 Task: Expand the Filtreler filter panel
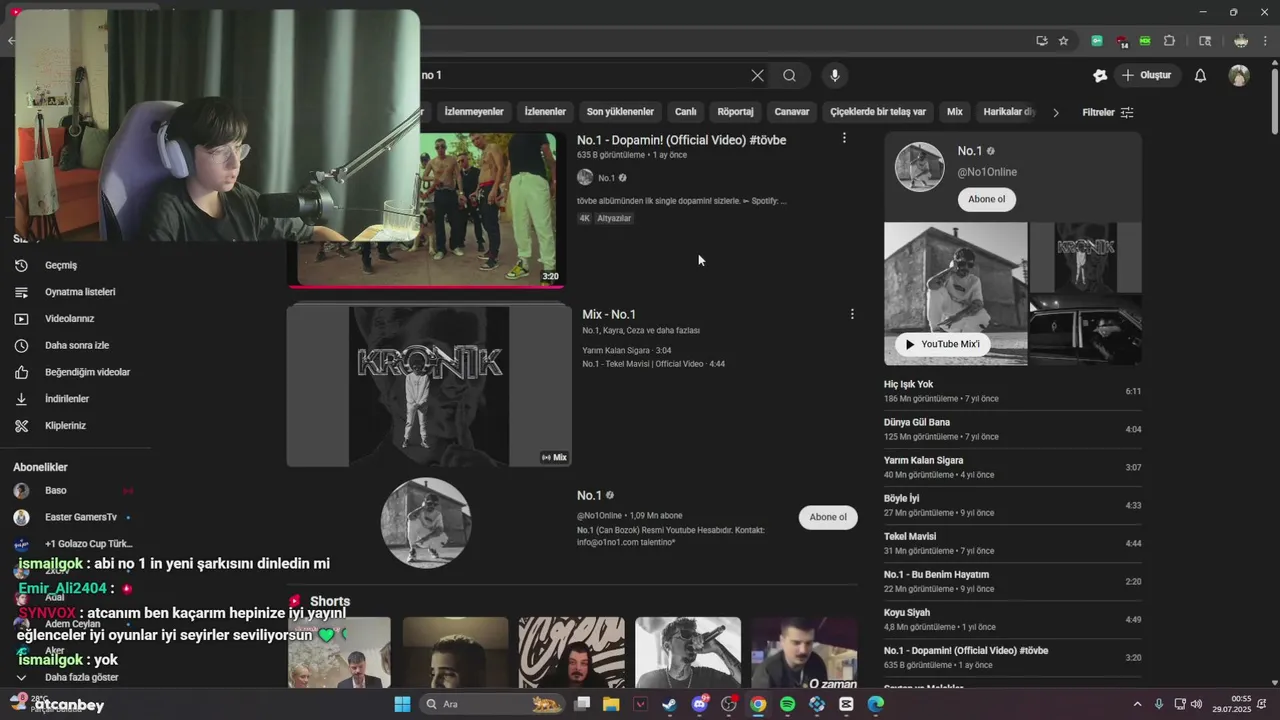[x=1108, y=112]
